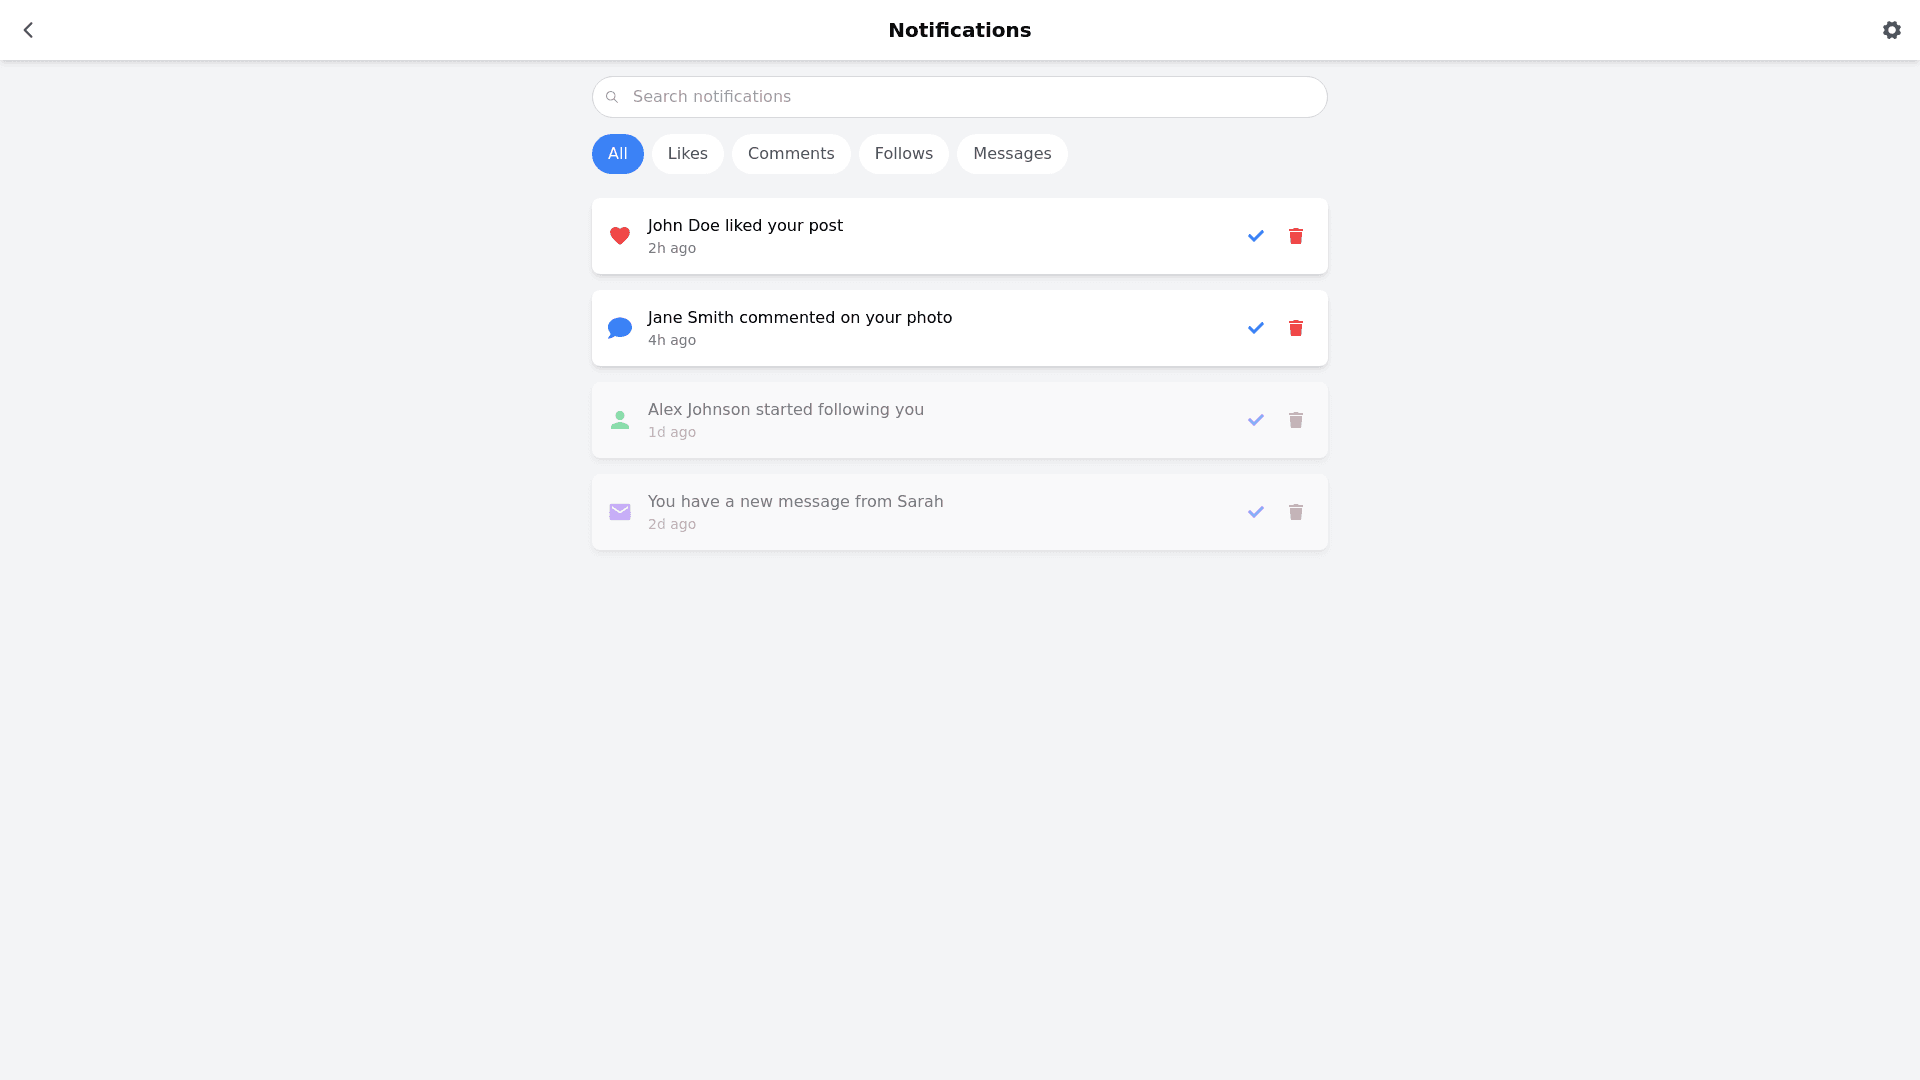This screenshot has height=1080, width=1920.
Task: Toggle read status for Sarah's message
Action: pyautogui.click(x=1255, y=512)
